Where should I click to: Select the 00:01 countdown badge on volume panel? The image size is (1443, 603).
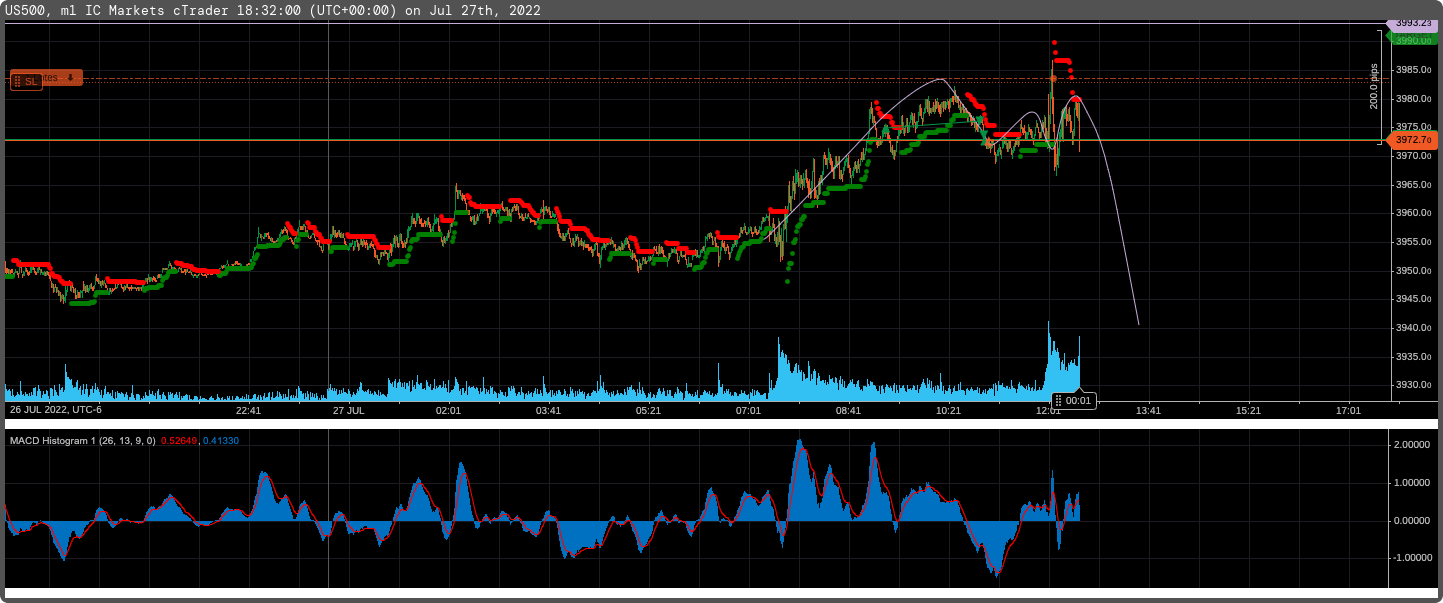tap(1077, 400)
